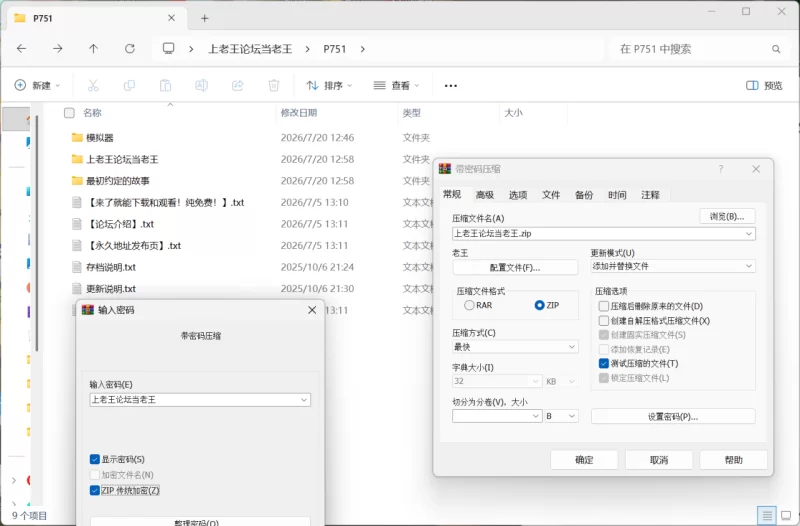Image resolution: width=800 pixels, height=526 pixels.
Task: Close the P751 tab
Action: (x=171, y=18)
